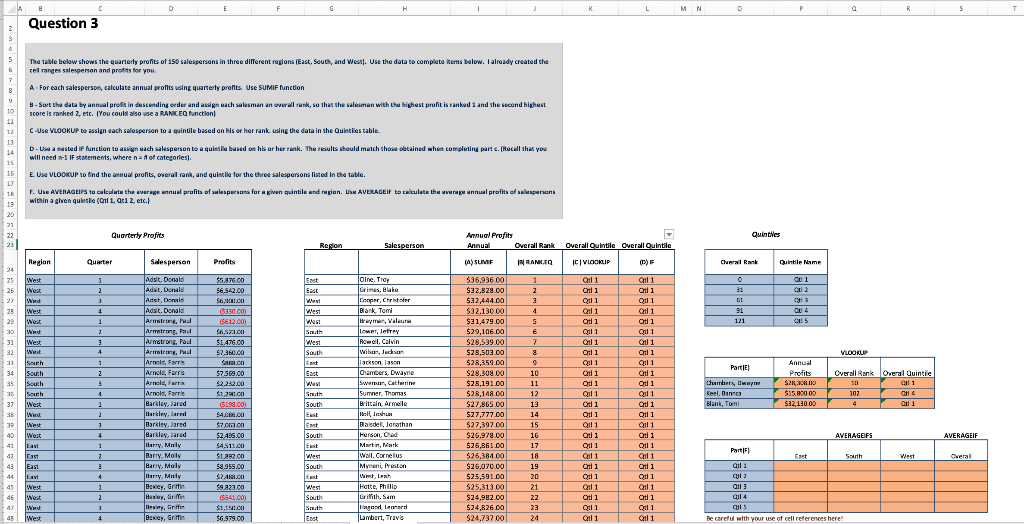This screenshot has width=1024, height=524.
Task: Select annual profit cell $26,070.00
Action: click(479, 467)
